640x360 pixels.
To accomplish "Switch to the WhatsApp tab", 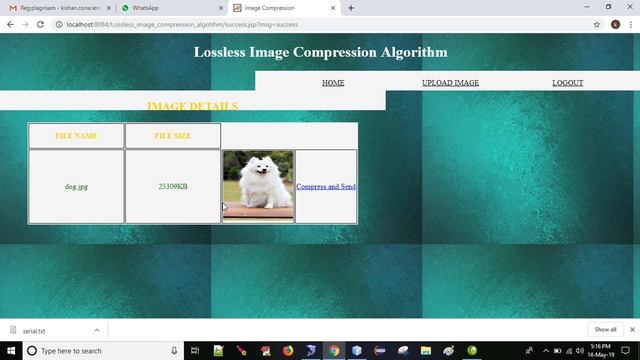I will pos(171,8).
